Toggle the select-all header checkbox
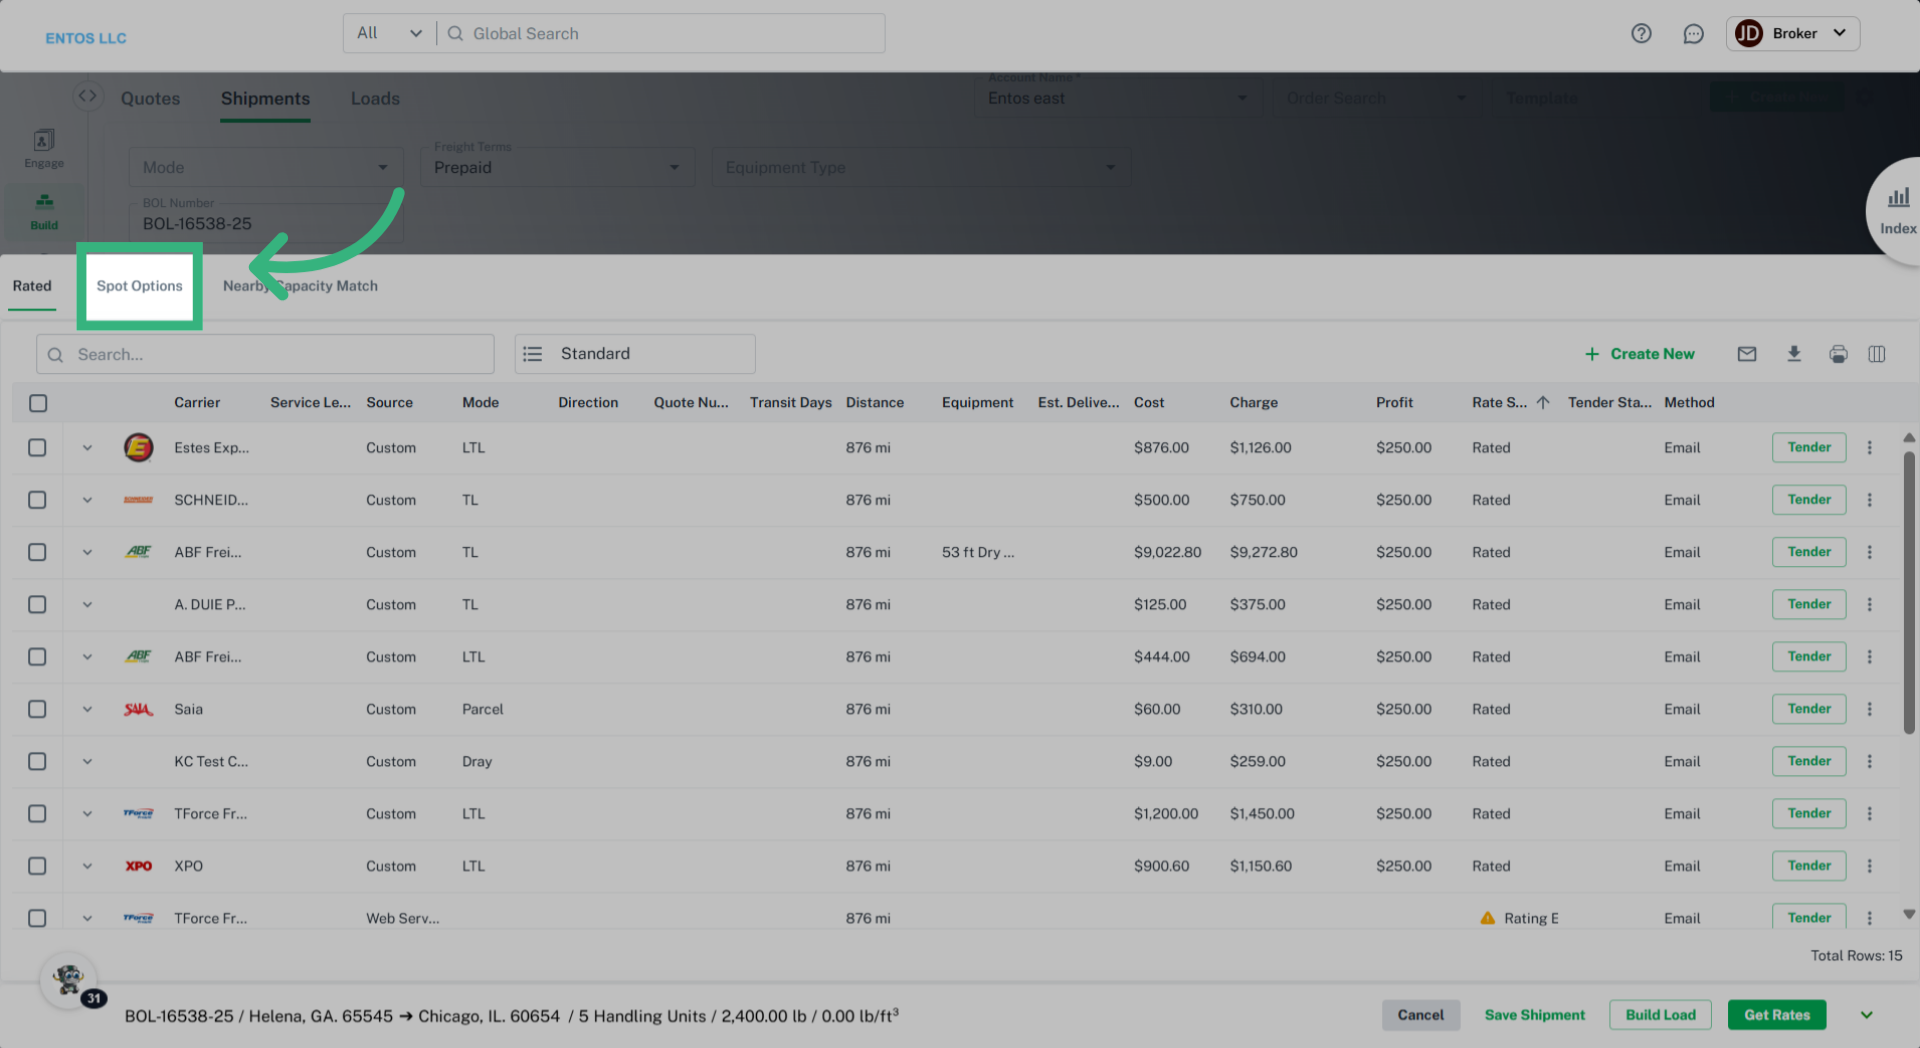The image size is (1920, 1048). (x=38, y=403)
